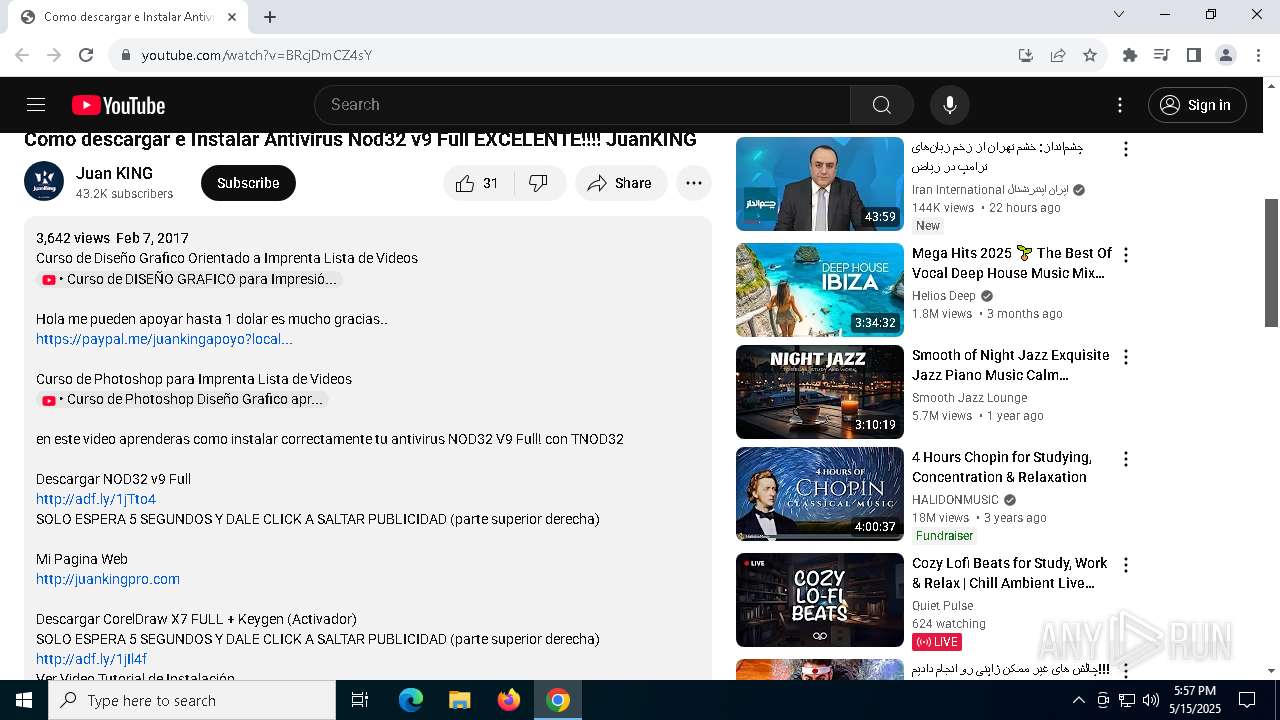The image size is (1280, 720).
Task: Open the paypal.me juankingapoyo link
Action: coord(164,339)
